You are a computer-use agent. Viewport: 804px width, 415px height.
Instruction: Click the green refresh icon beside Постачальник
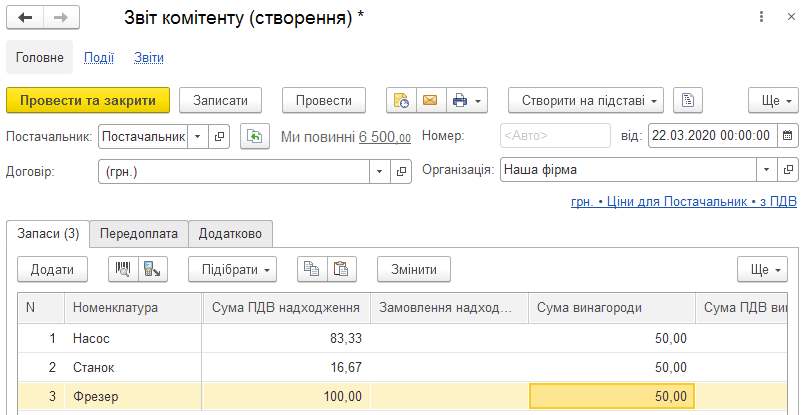[x=255, y=136]
